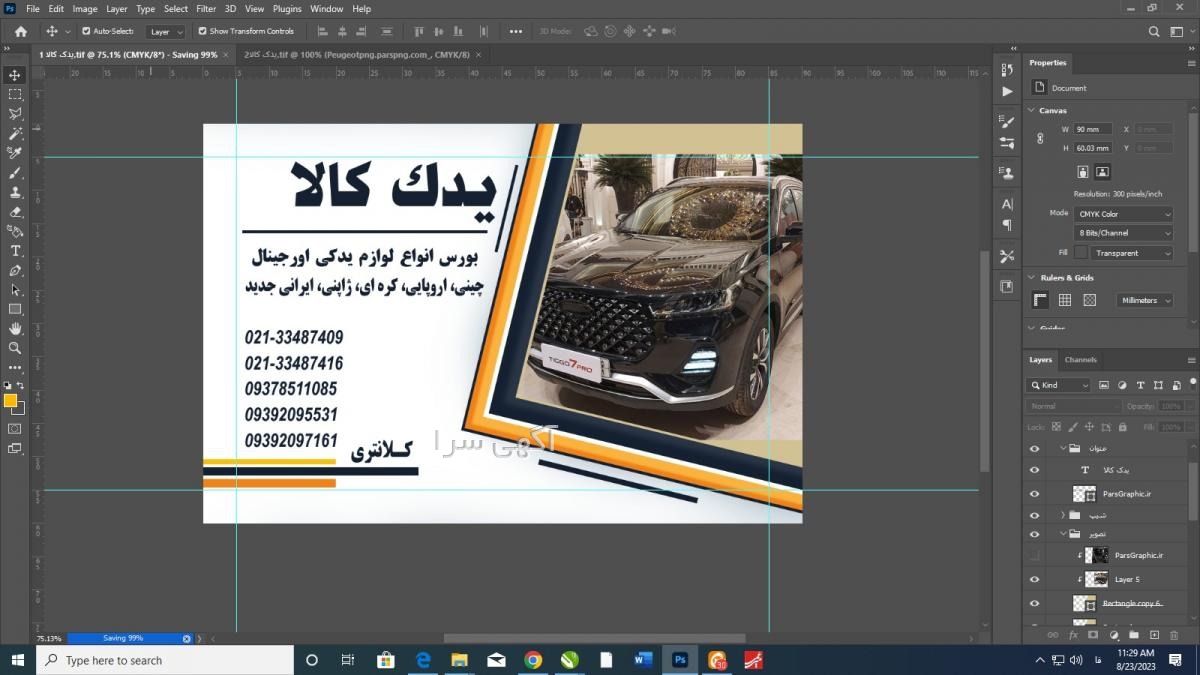Collapse the Rulers & Grids section
The image size is (1200, 675).
coord(1032,278)
